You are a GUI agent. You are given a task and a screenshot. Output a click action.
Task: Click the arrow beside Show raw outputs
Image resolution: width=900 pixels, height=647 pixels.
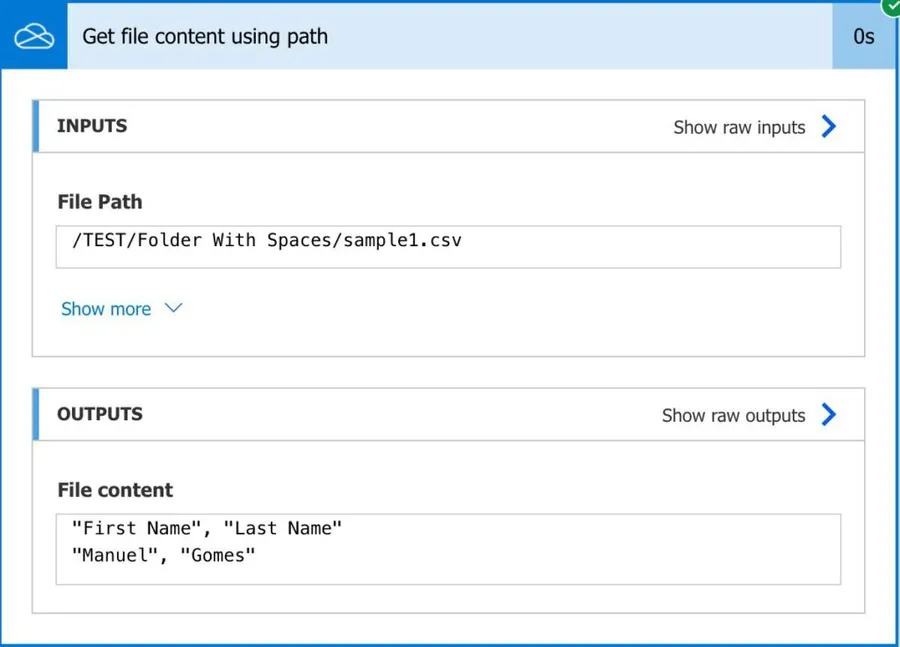pos(828,414)
